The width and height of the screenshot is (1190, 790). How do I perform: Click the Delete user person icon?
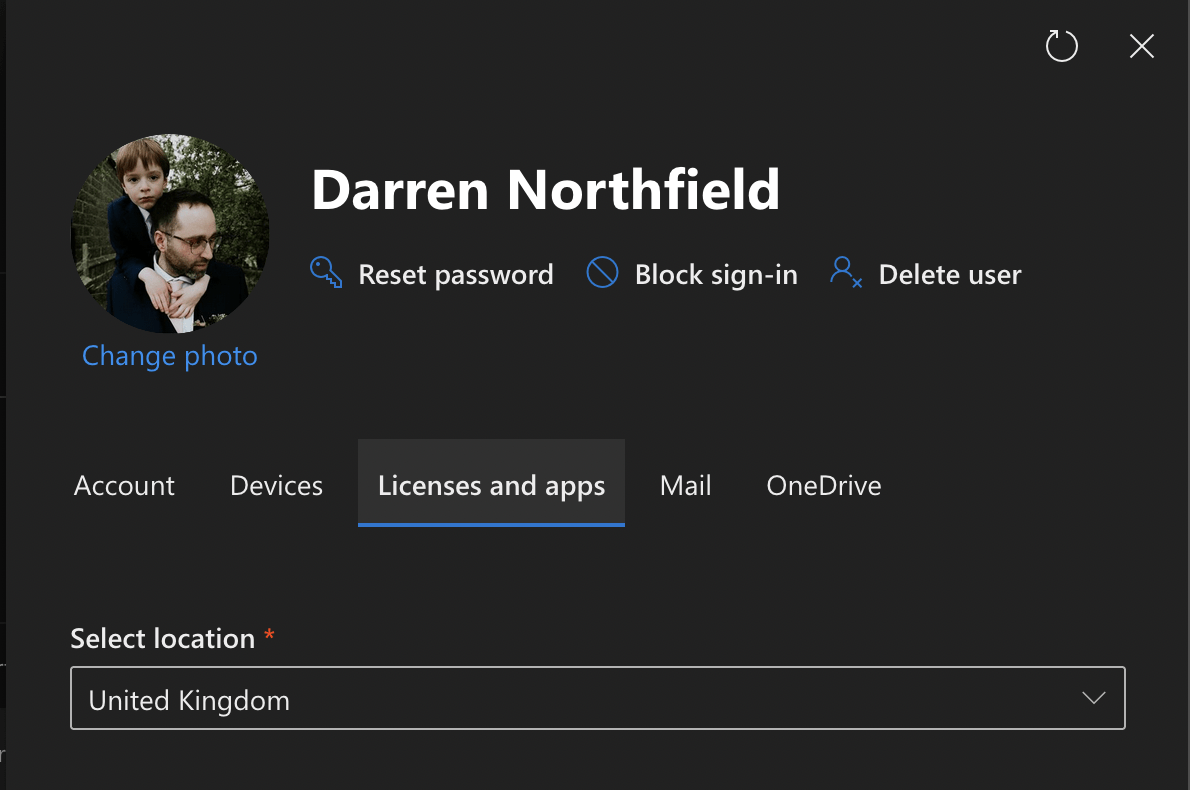click(845, 273)
